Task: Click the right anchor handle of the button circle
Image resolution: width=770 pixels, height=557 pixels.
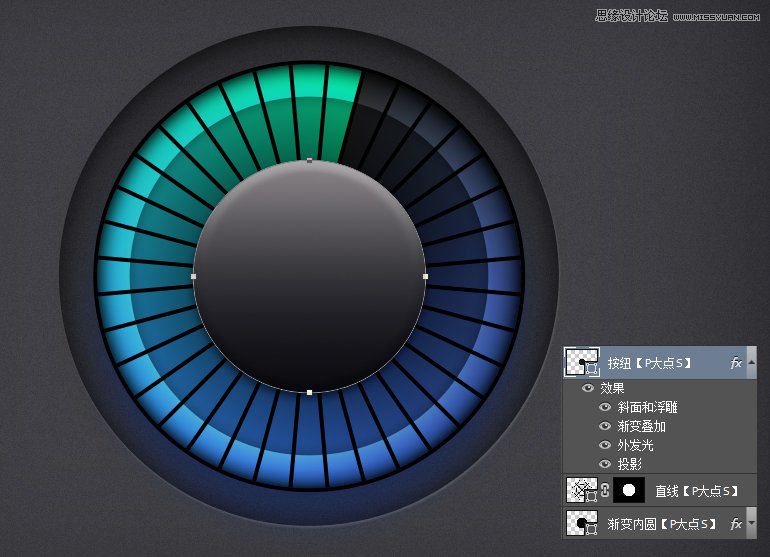Action: [425, 276]
